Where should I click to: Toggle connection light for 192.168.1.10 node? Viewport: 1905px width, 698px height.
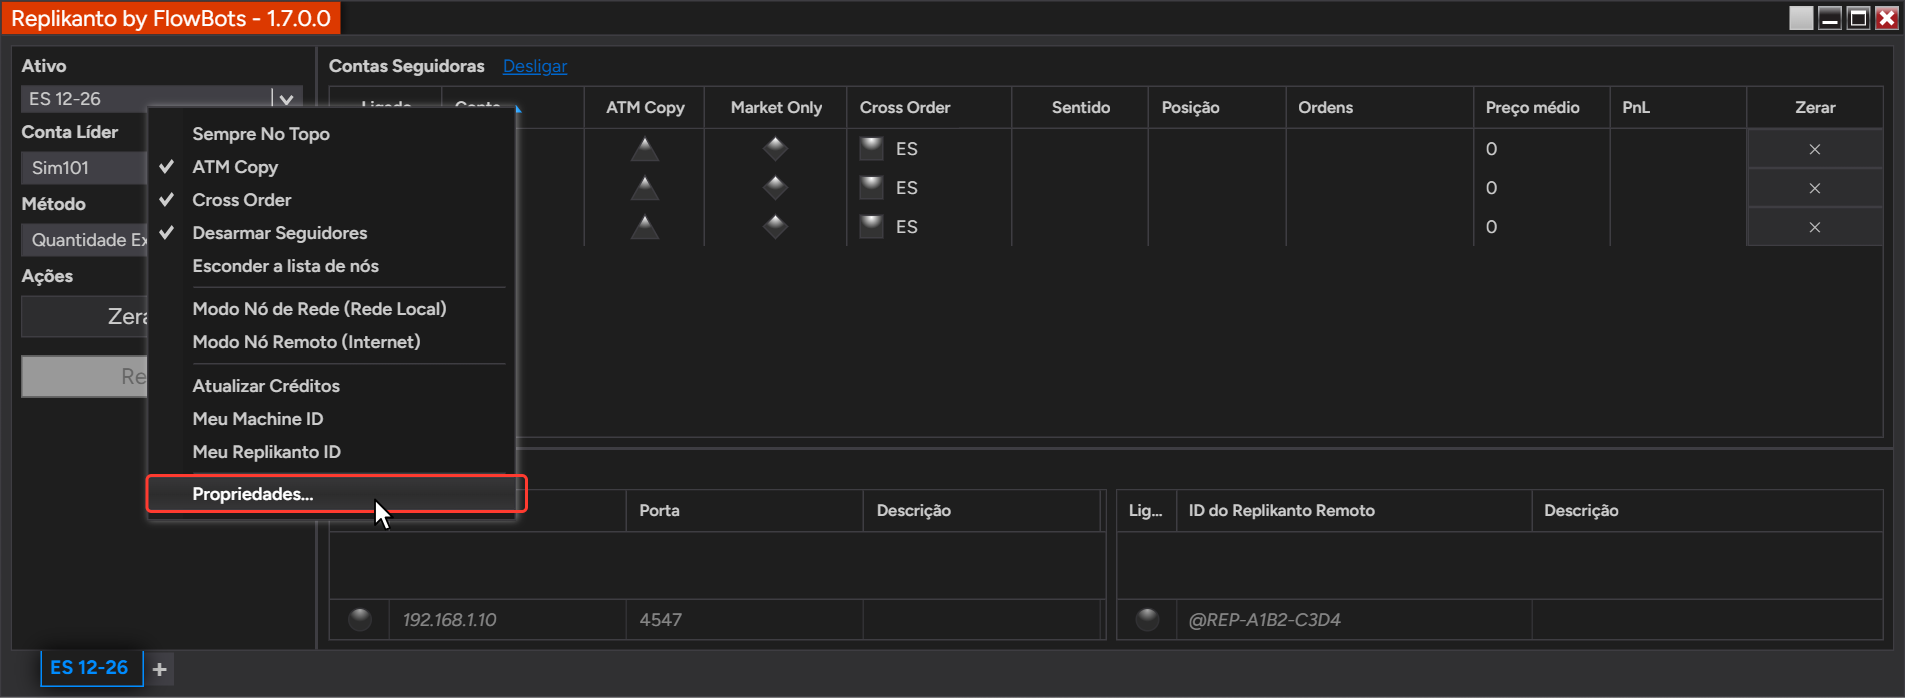(x=360, y=619)
